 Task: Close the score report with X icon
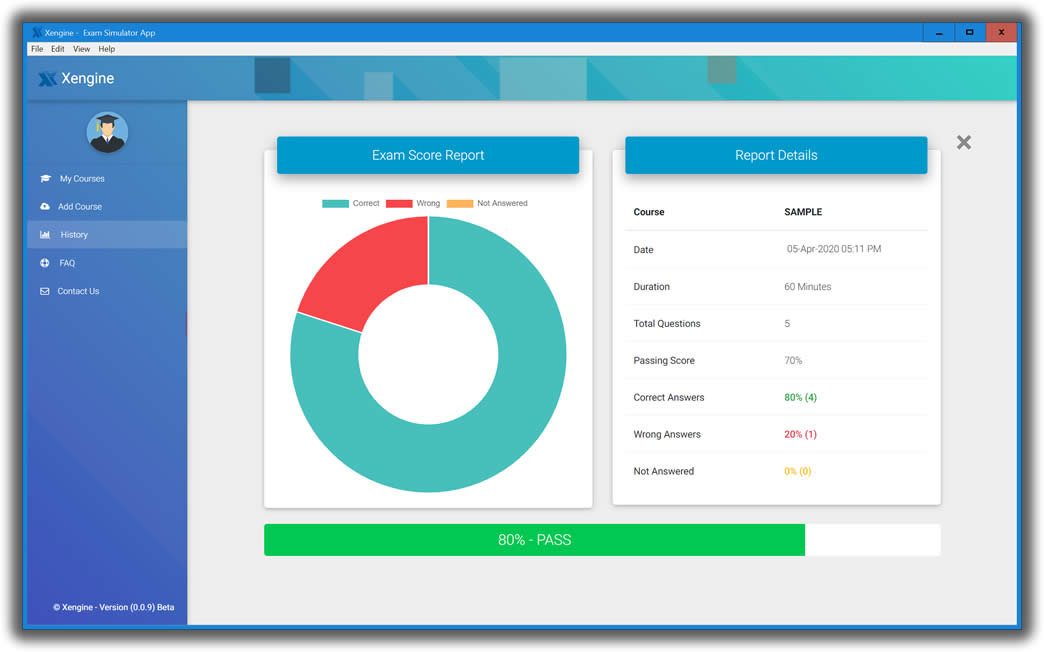click(x=963, y=142)
